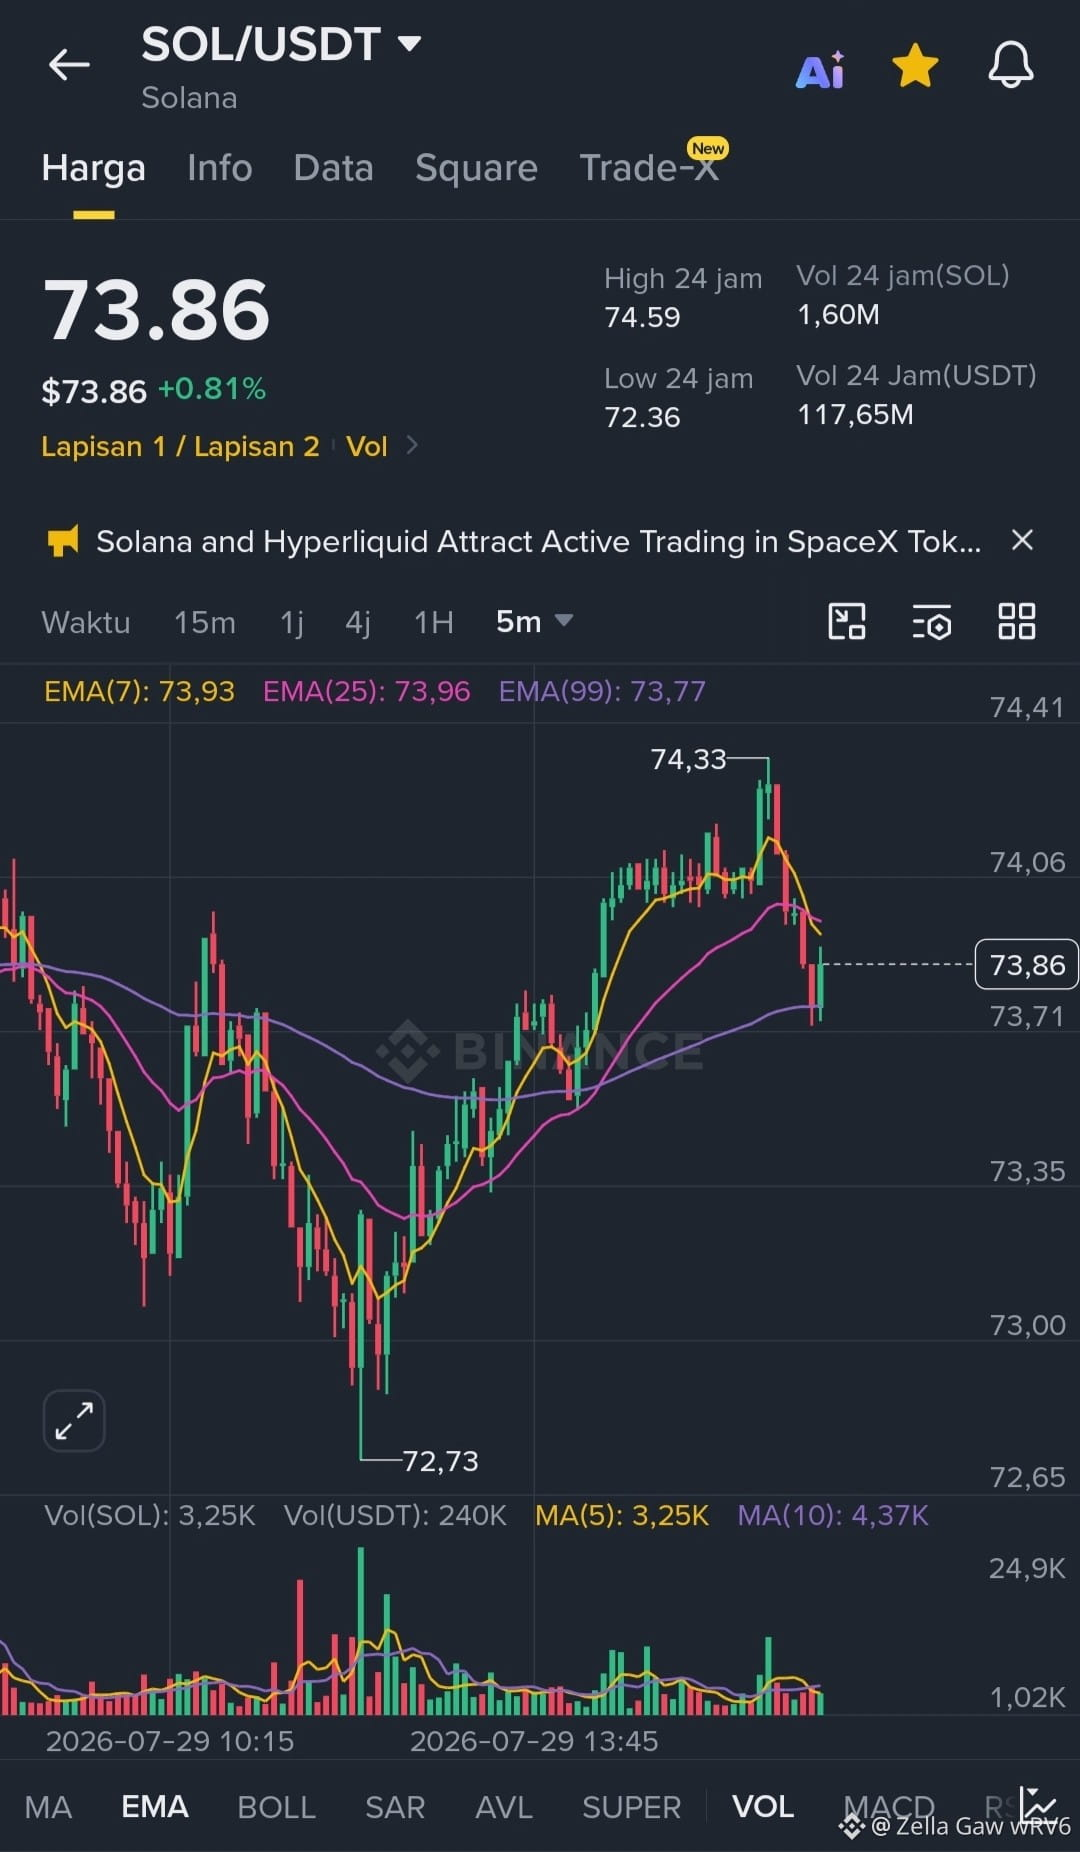Viewport: 1080px width, 1852px height.
Task: Switch to the Harga tab
Action: pos(94,168)
